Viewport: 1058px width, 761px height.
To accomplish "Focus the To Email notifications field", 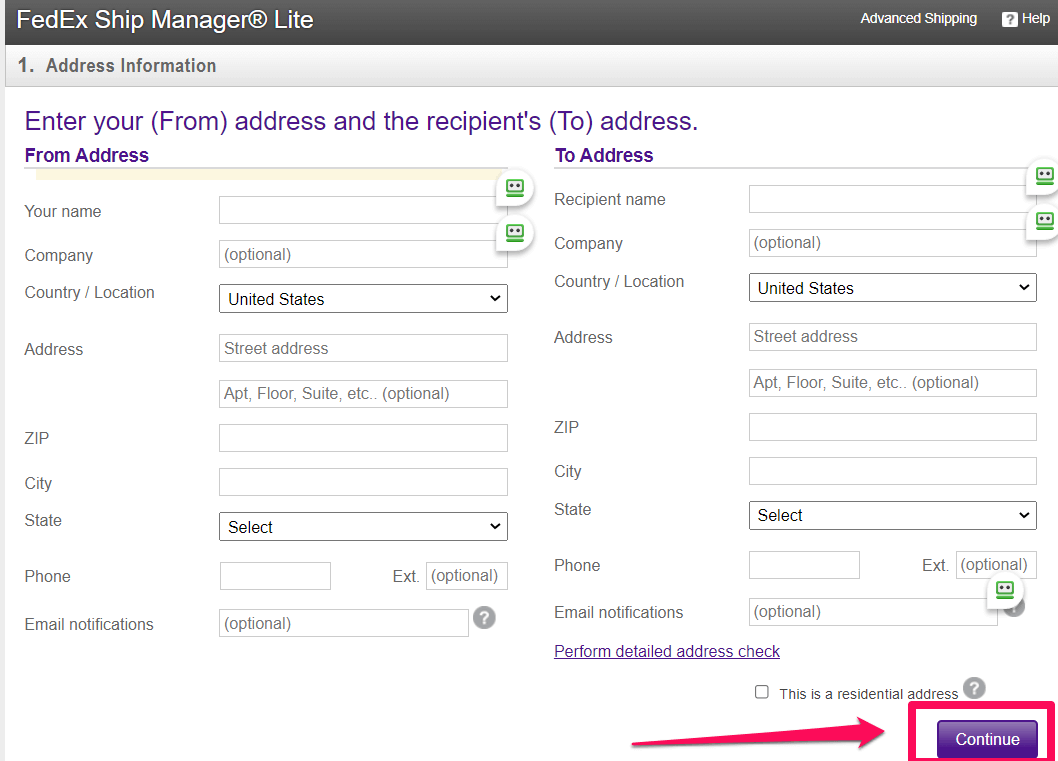I will point(873,612).
